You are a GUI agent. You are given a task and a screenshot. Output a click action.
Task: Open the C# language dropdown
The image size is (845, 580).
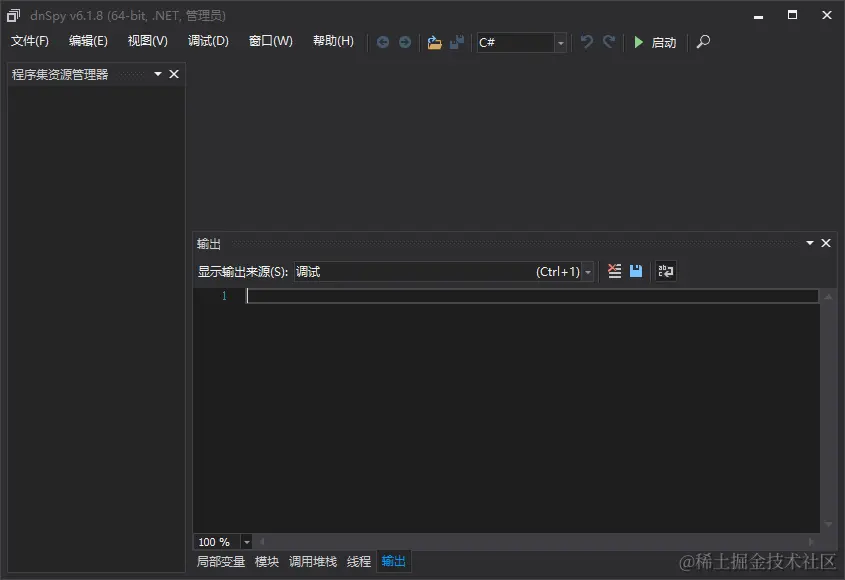pos(560,43)
